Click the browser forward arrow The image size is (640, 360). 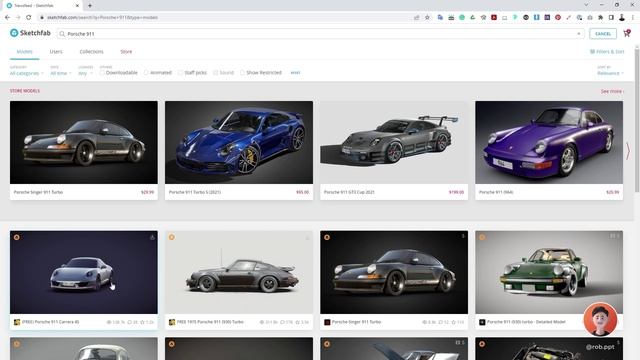point(18,18)
